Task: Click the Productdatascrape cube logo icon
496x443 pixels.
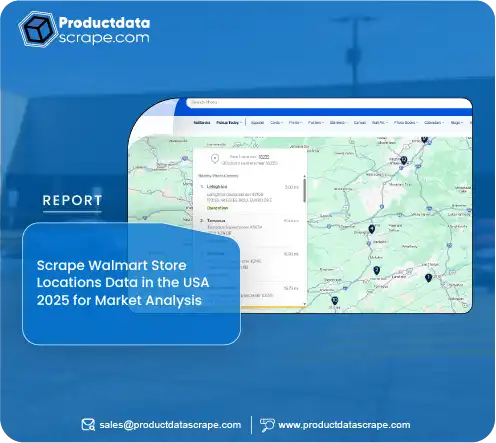Action: 37,29
